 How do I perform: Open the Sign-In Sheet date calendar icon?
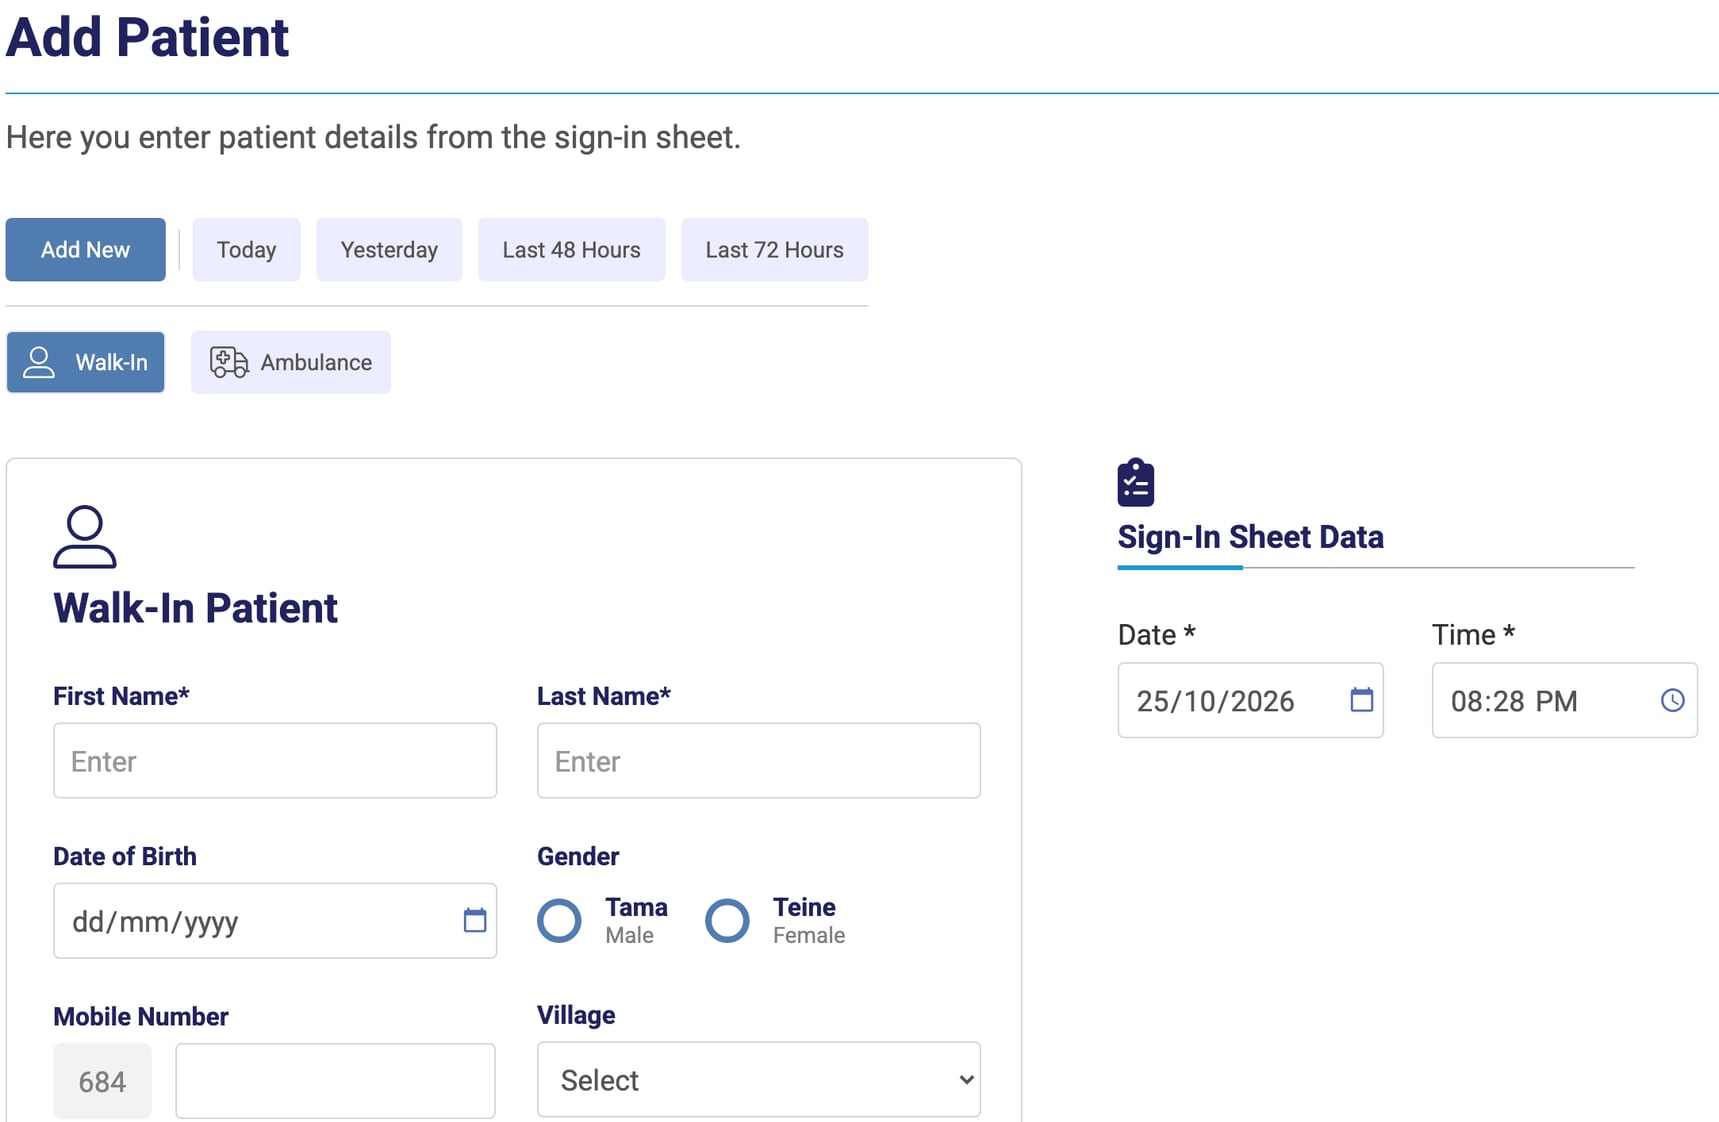1361,700
